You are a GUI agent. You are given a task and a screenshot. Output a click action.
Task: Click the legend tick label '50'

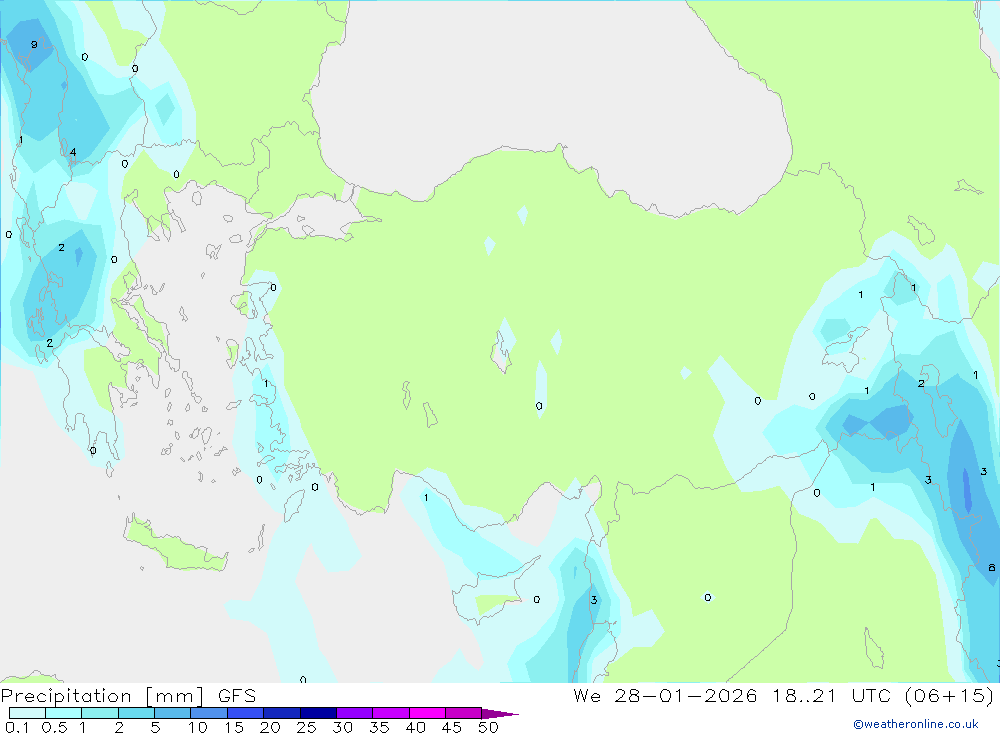[x=488, y=727]
